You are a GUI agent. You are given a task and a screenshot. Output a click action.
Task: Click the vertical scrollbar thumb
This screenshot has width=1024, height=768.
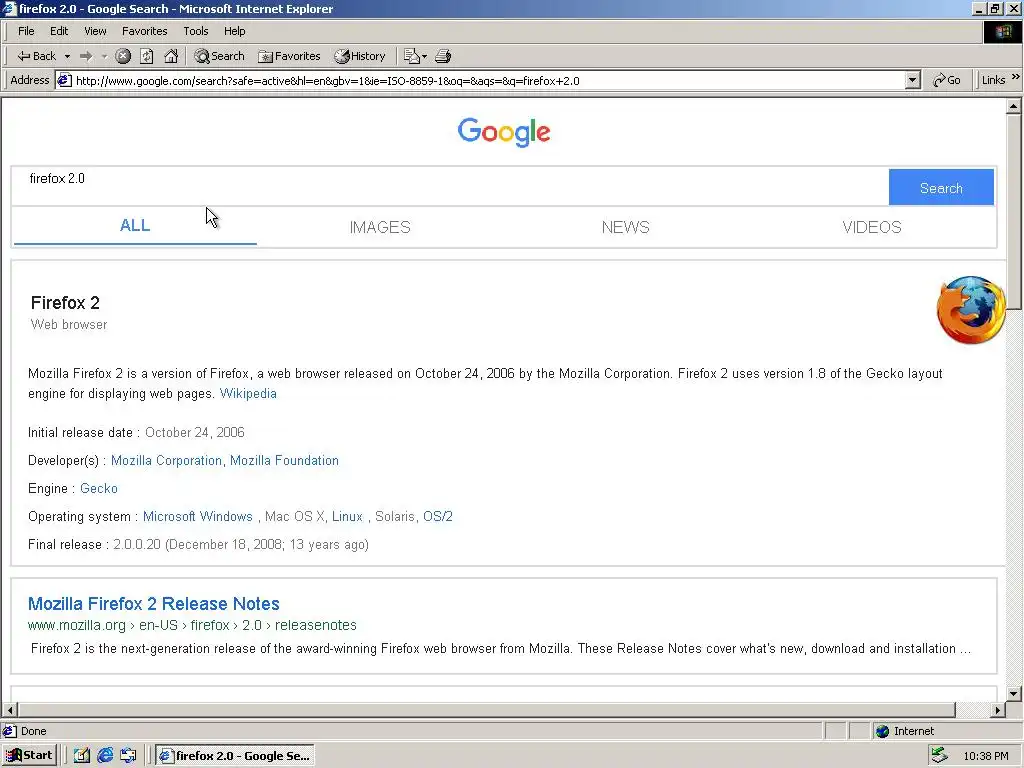click(x=1014, y=212)
